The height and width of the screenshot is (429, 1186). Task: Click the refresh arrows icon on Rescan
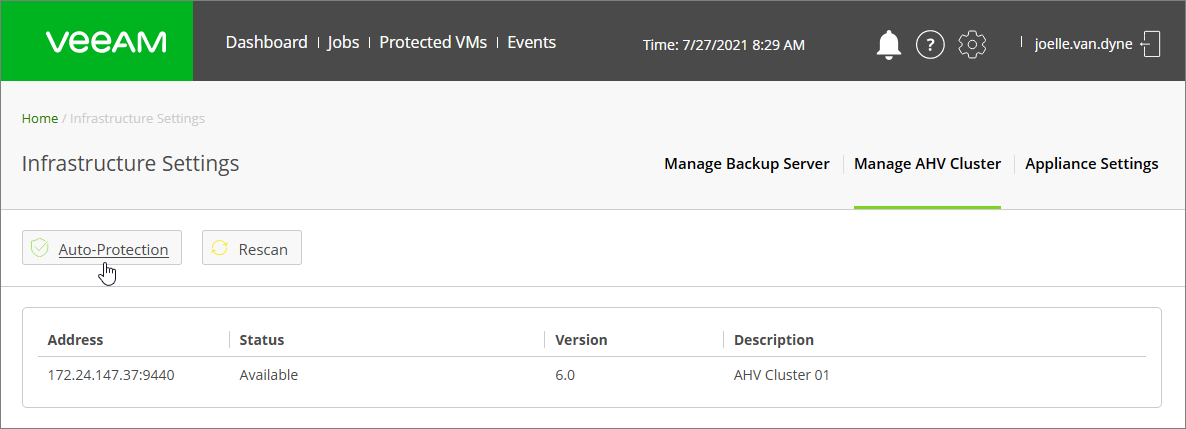[x=219, y=248]
